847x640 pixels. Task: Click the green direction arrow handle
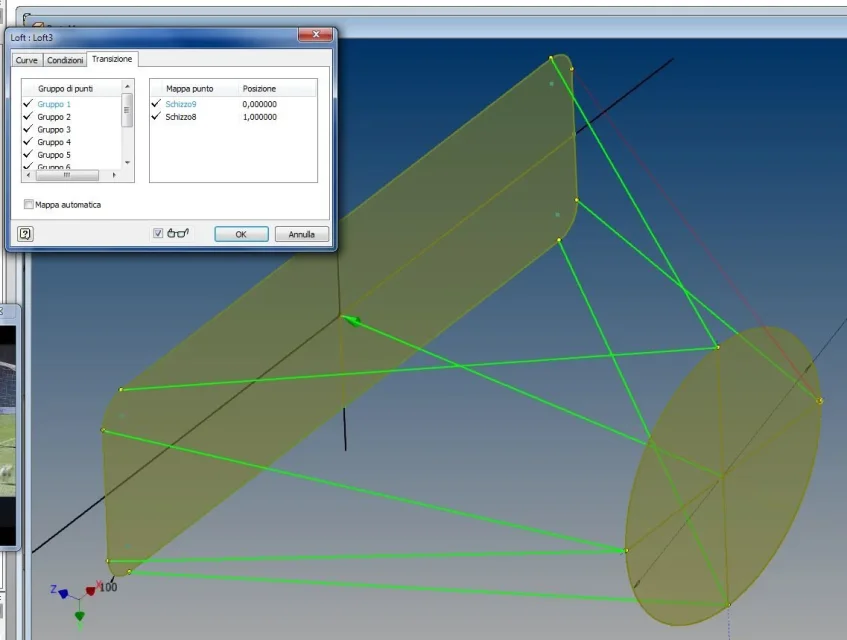(352, 320)
